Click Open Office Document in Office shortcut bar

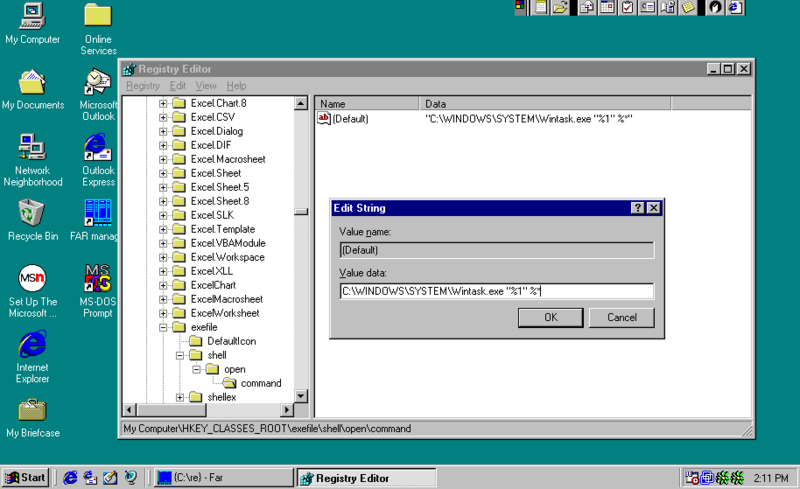pos(560,7)
